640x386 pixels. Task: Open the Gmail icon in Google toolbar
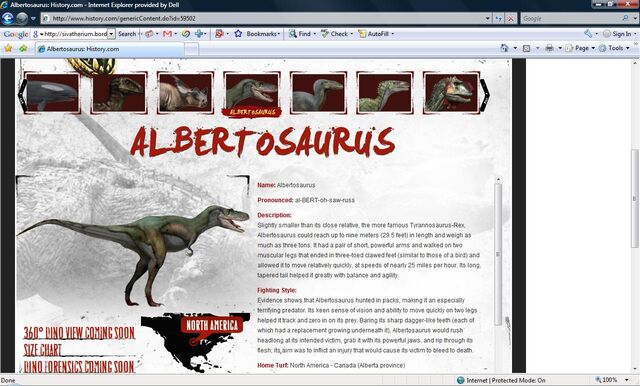167,34
